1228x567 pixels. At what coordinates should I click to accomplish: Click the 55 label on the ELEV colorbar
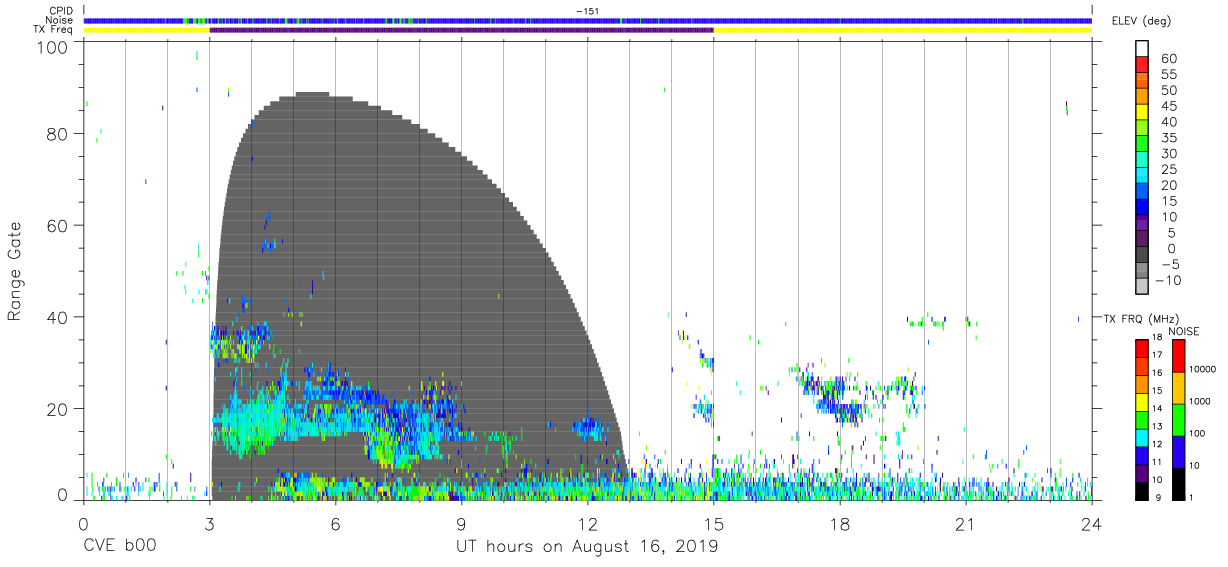(x=1167, y=75)
